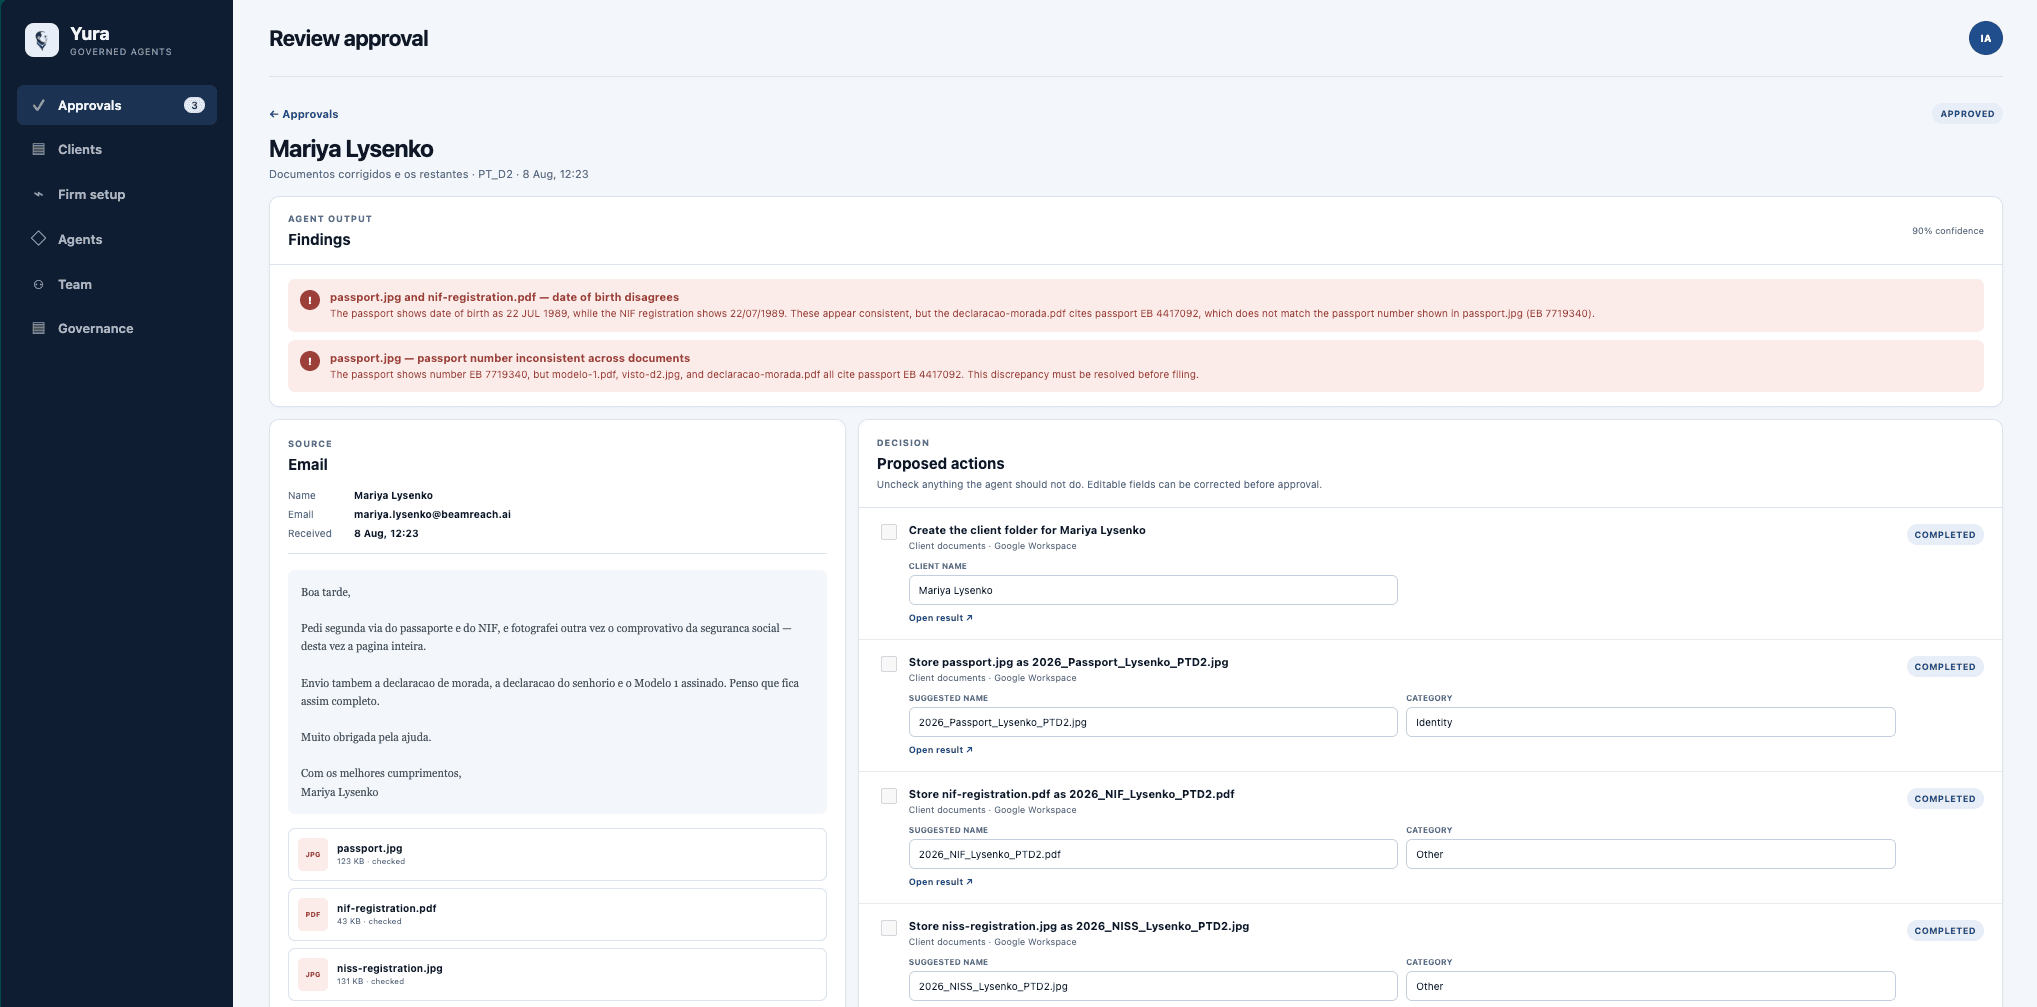Click the JPG file icon for niss-registration.jpg
2037x1007 pixels.
[x=313, y=974]
